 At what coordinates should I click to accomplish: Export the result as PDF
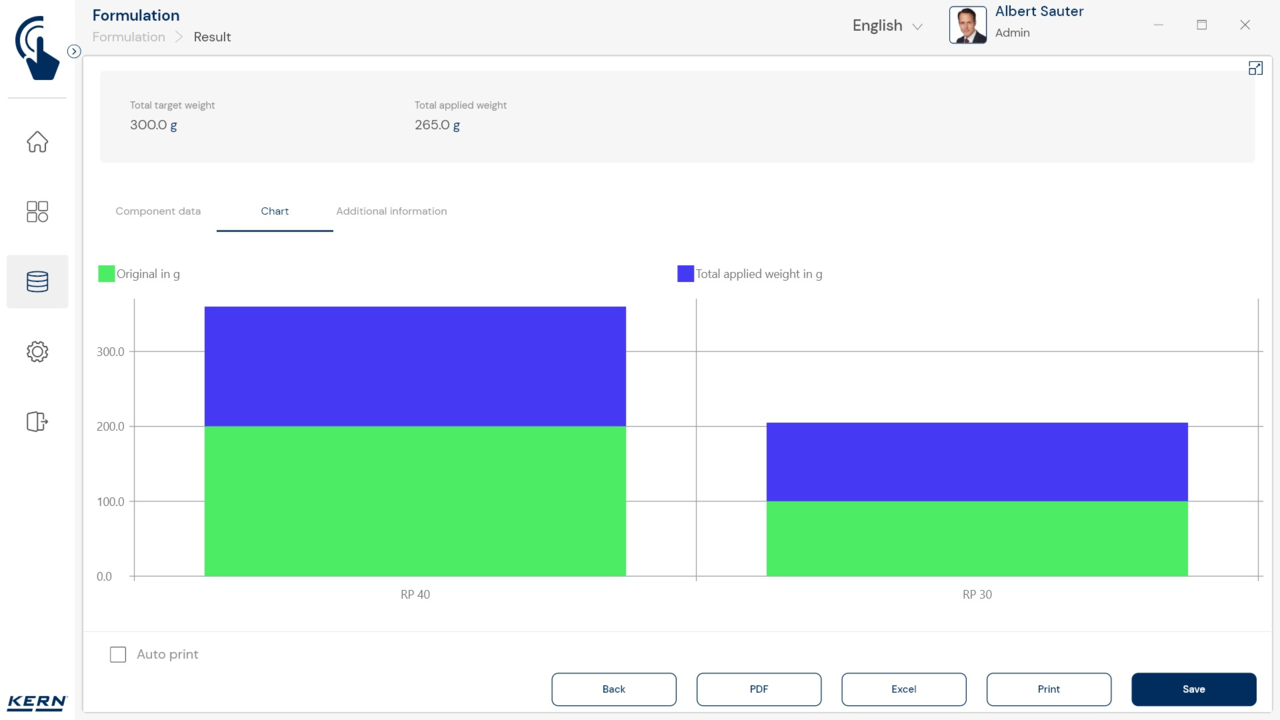[759, 689]
